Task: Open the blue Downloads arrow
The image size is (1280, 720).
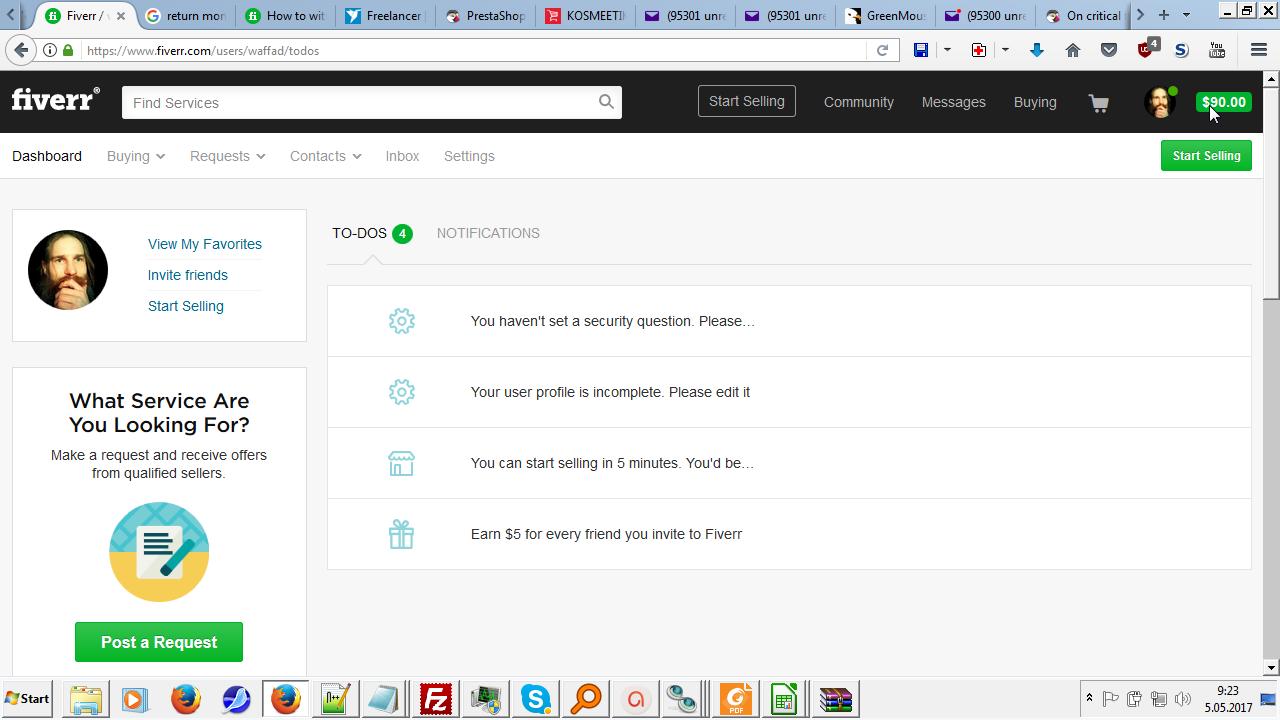Action: 1037,50
